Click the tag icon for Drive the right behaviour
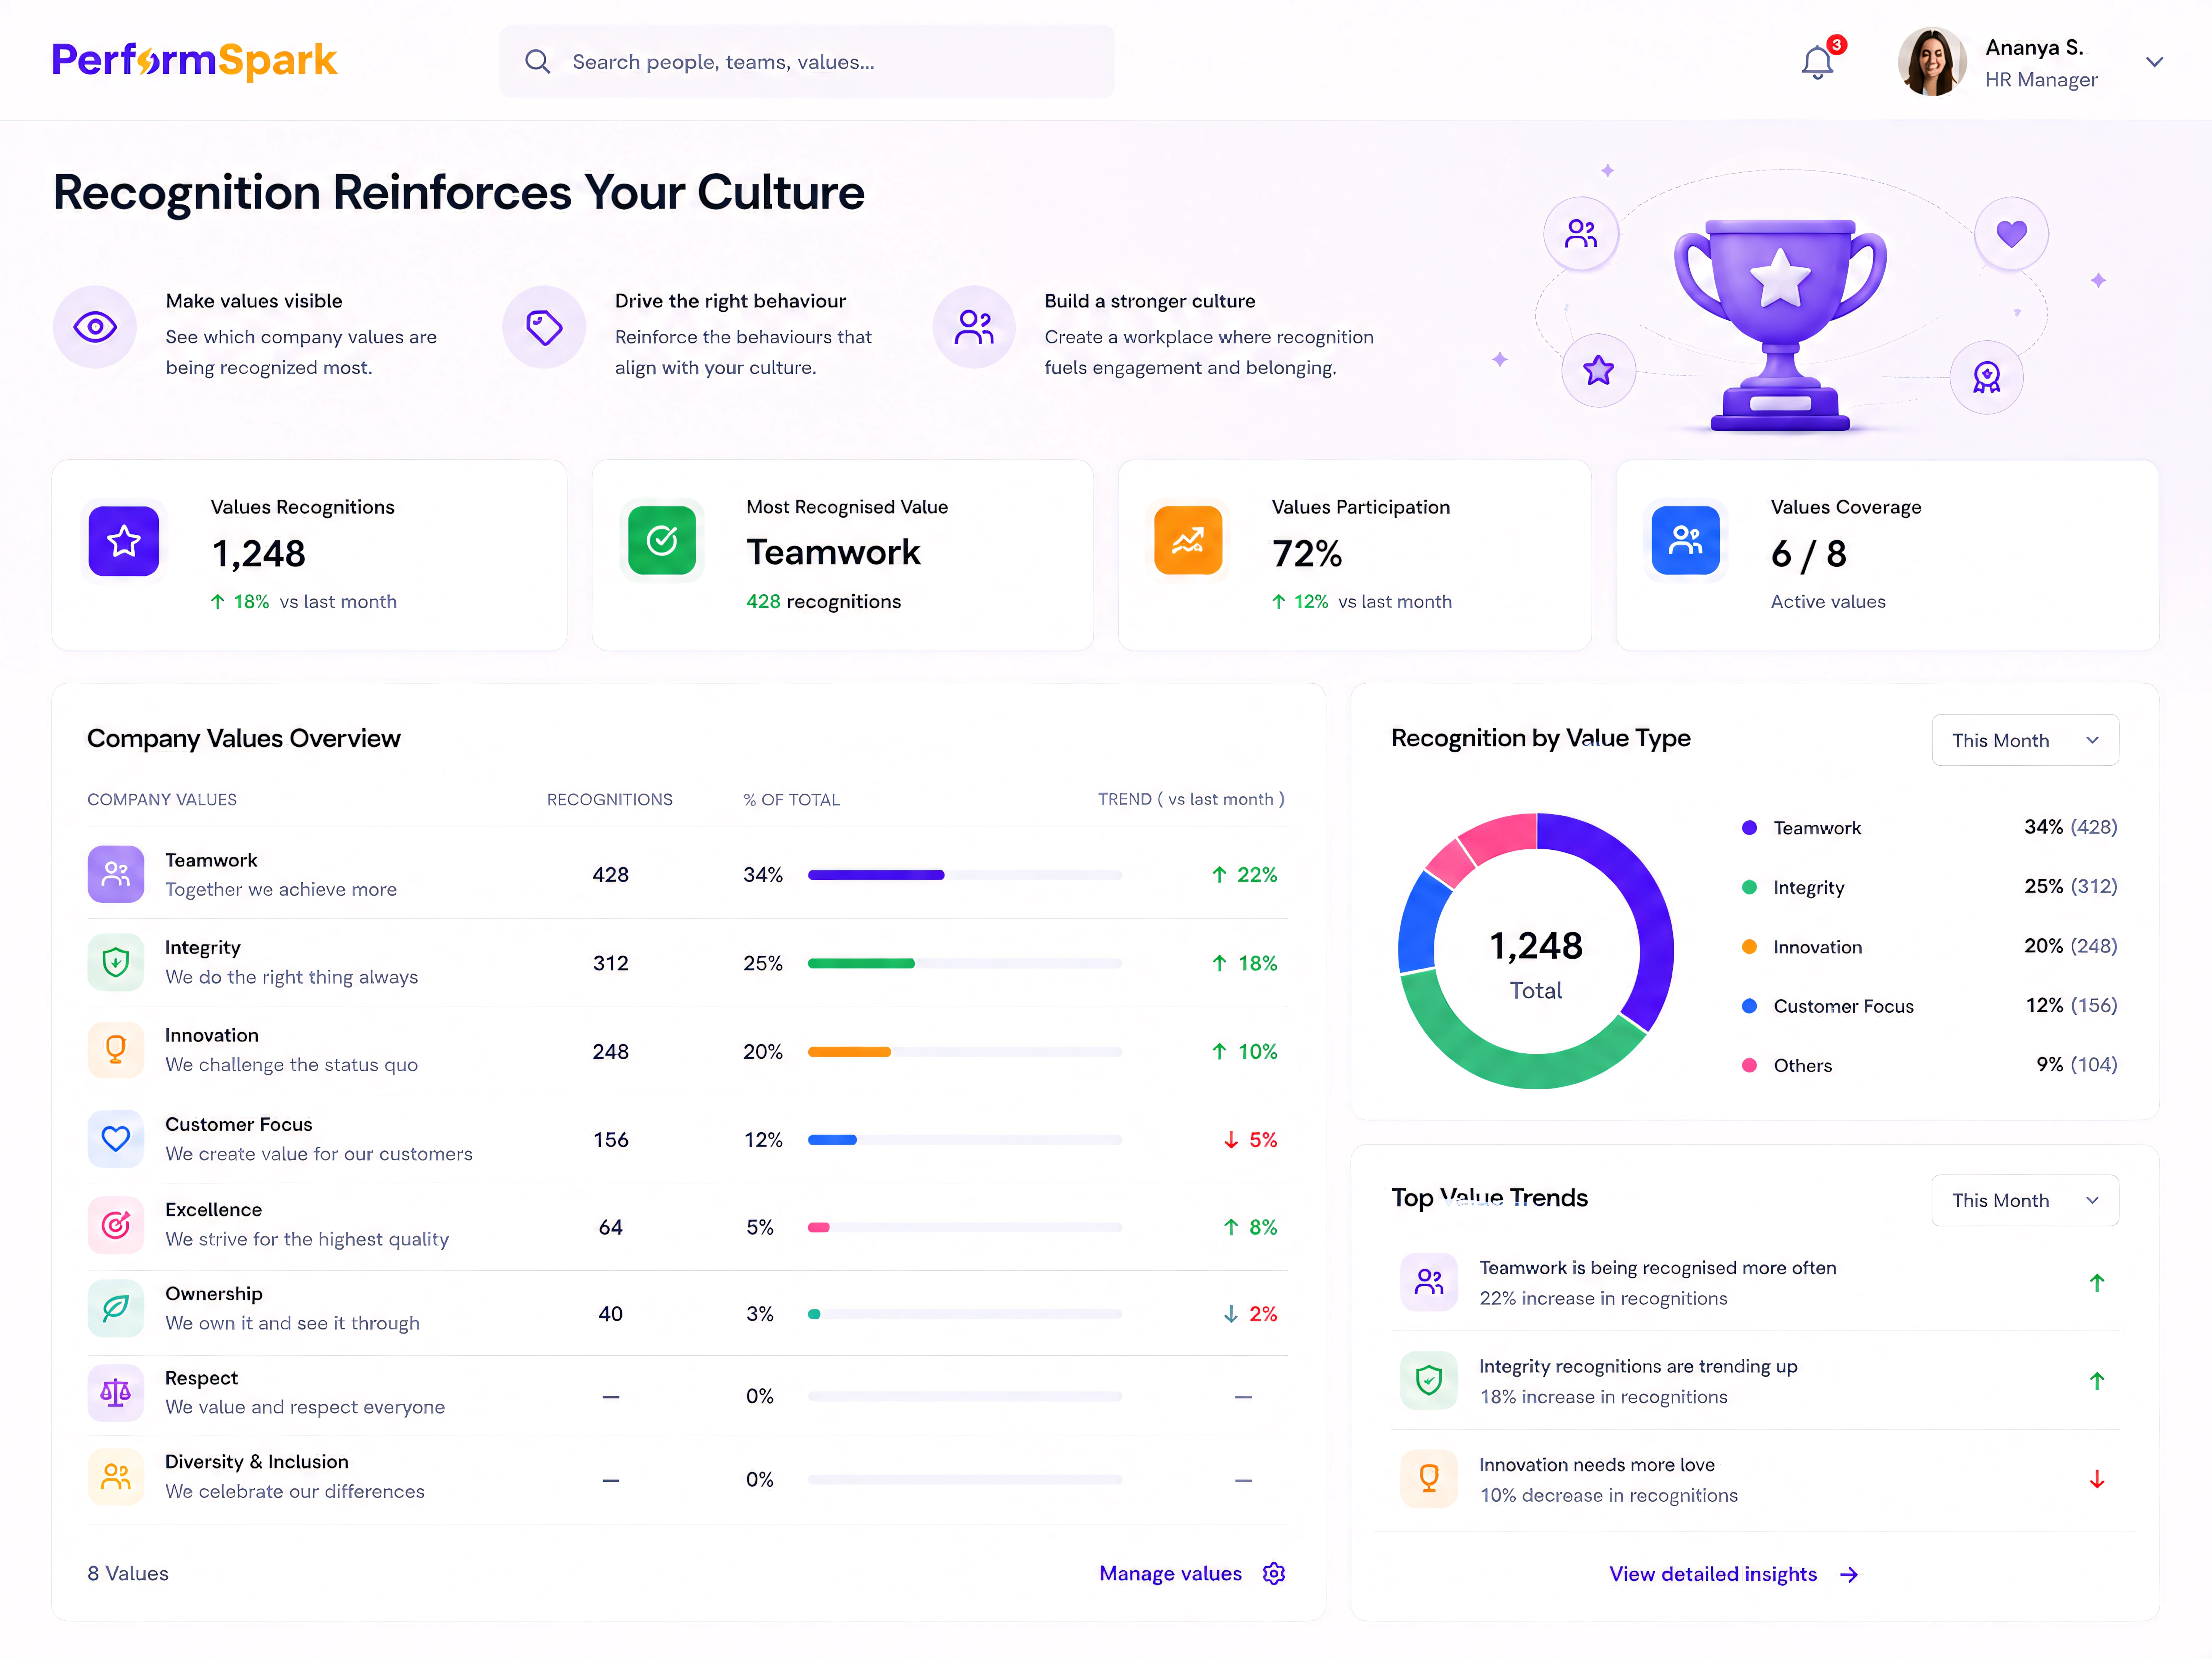 [544, 327]
